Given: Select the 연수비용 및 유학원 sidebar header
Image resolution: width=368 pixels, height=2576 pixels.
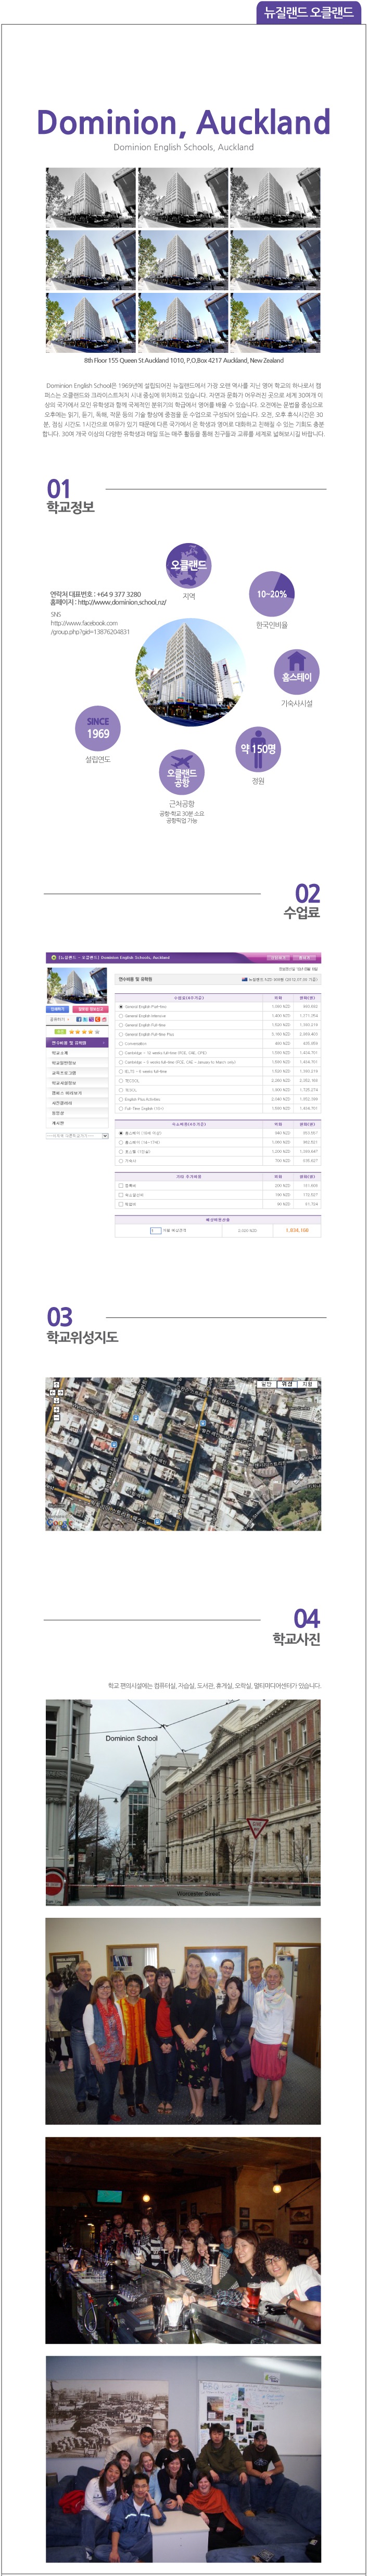Looking at the screenshot, I should click(78, 1043).
